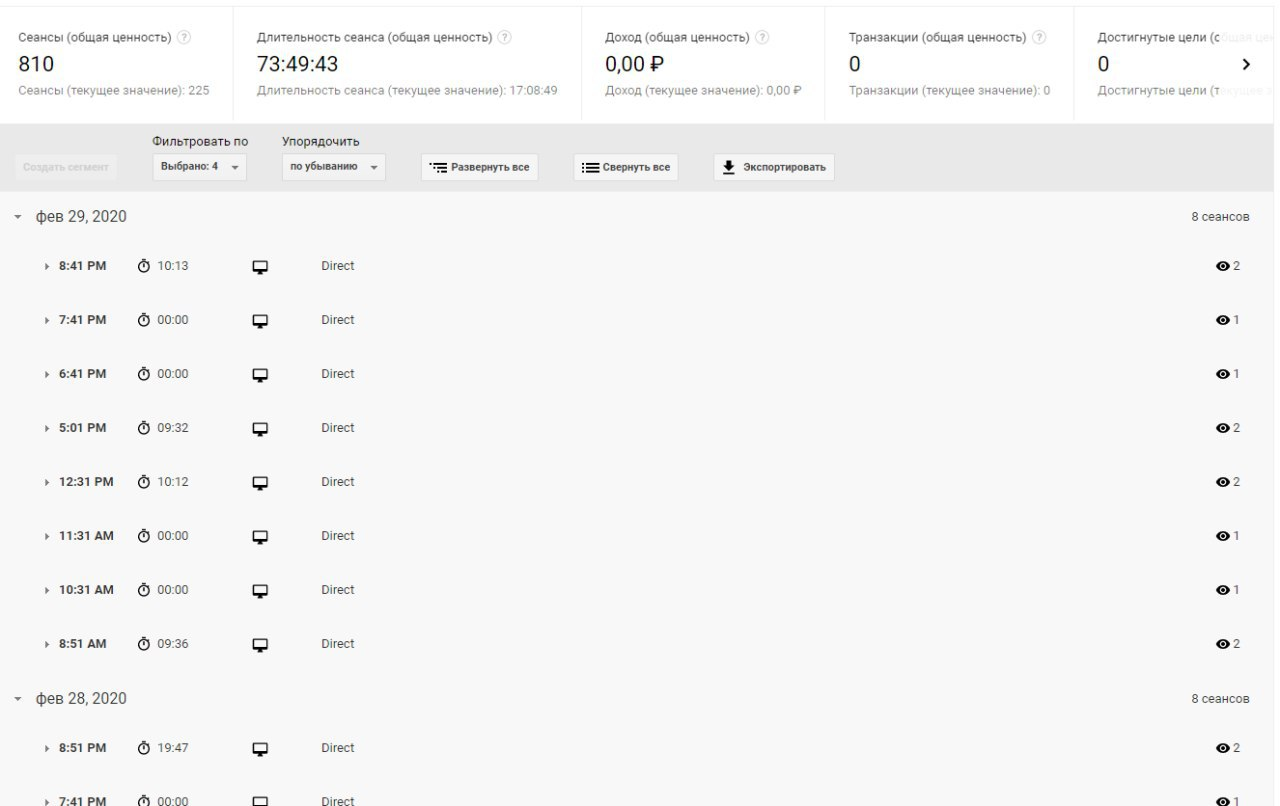The image size is (1280, 806).
Task: Open the Упорядочить sort dropdown
Action: [x=333, y=167]
